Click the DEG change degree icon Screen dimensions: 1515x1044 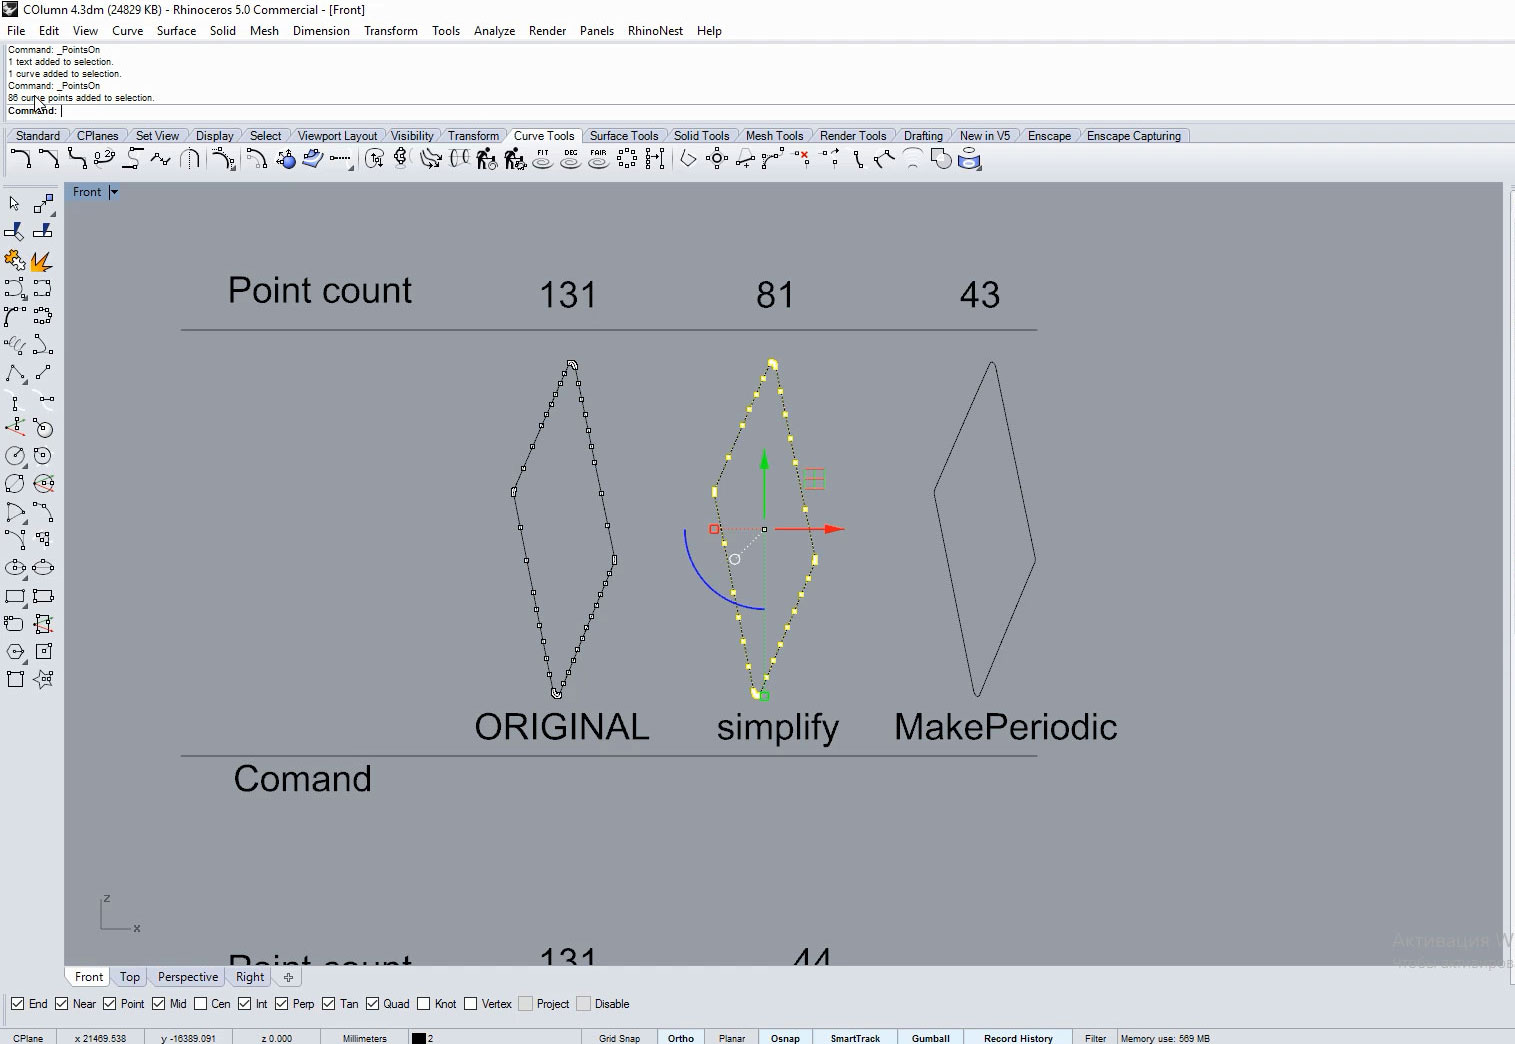(571, 159)
